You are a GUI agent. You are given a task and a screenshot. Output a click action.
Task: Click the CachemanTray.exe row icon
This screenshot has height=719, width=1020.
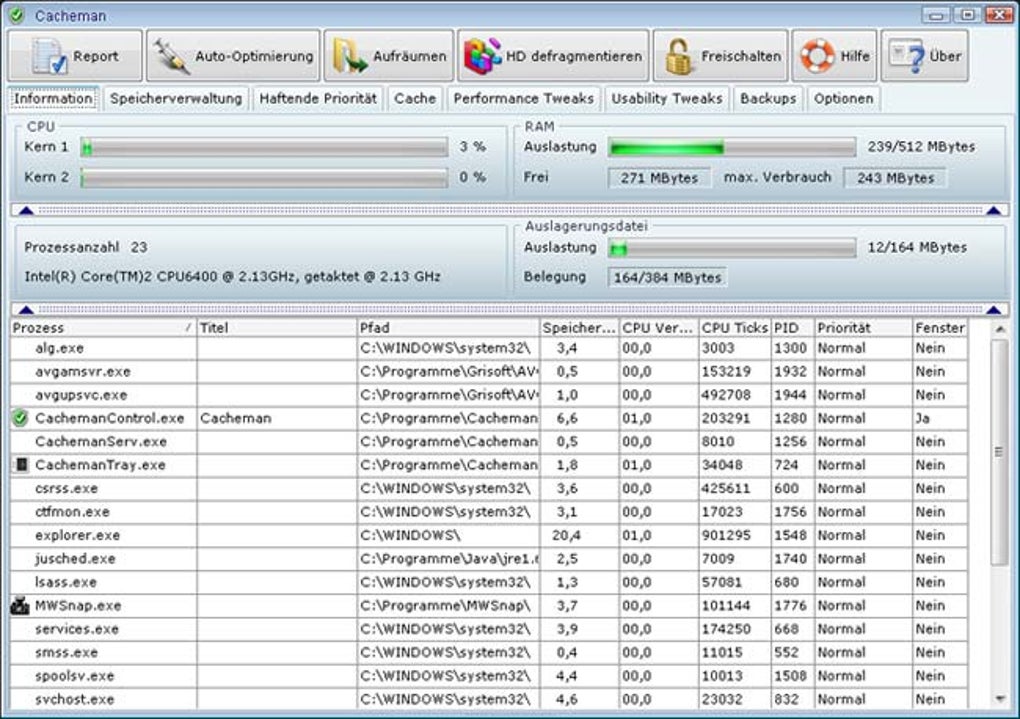[21, 465]
